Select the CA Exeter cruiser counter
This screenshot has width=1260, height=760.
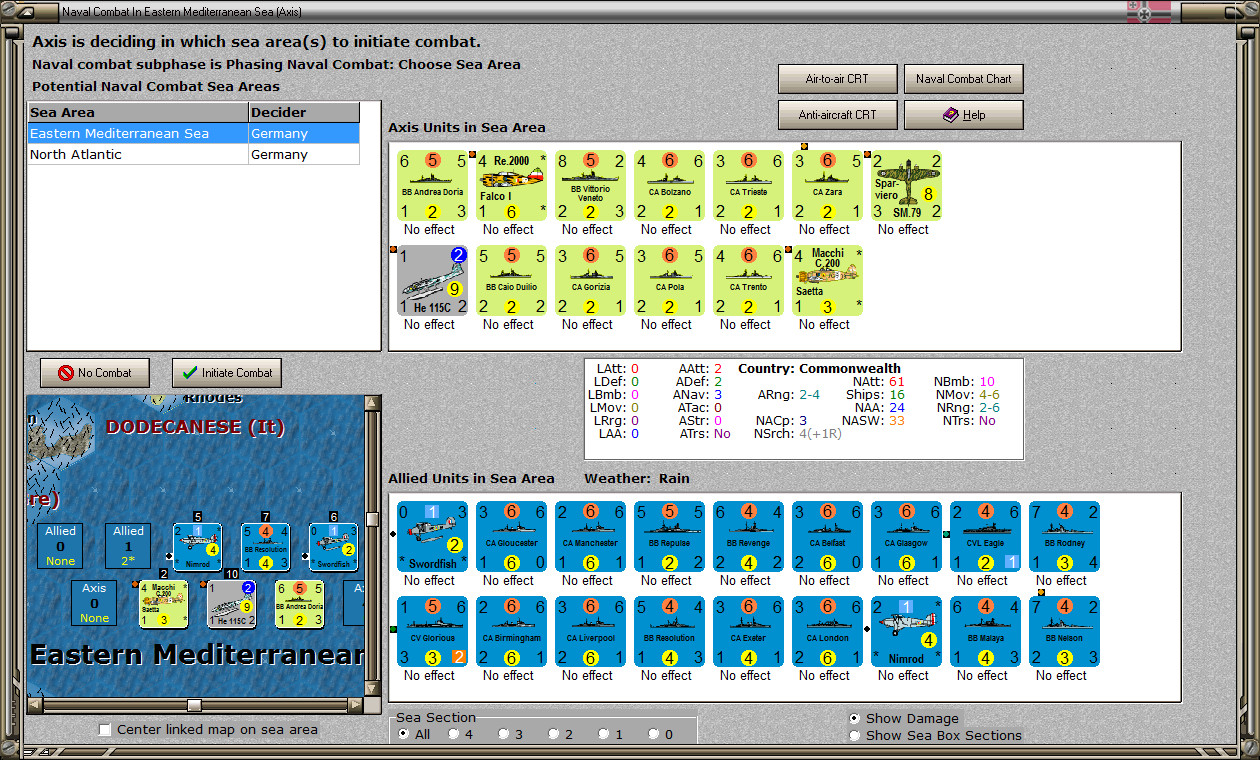click(748, 631)
